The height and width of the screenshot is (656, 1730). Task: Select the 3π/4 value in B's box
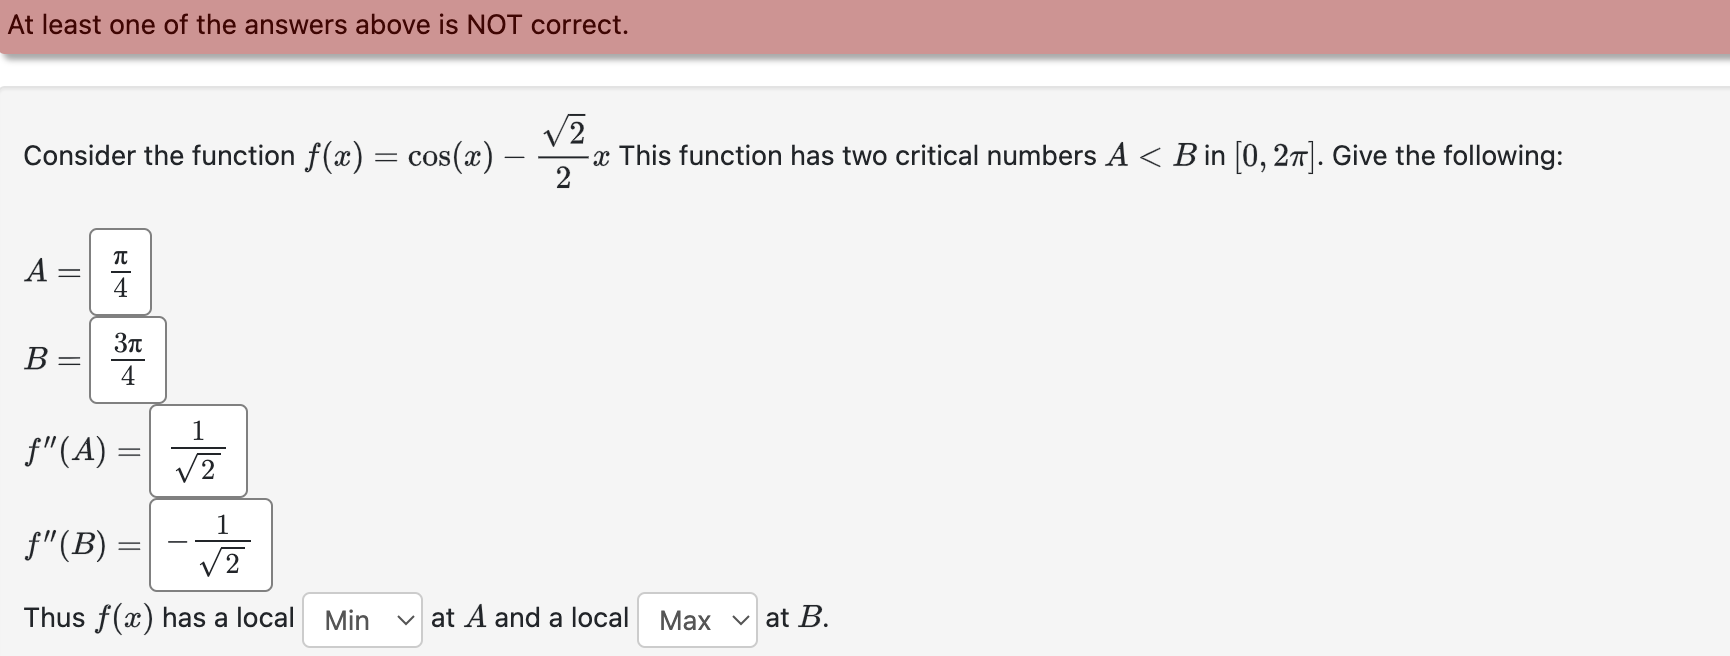click(x=126, y=359)
